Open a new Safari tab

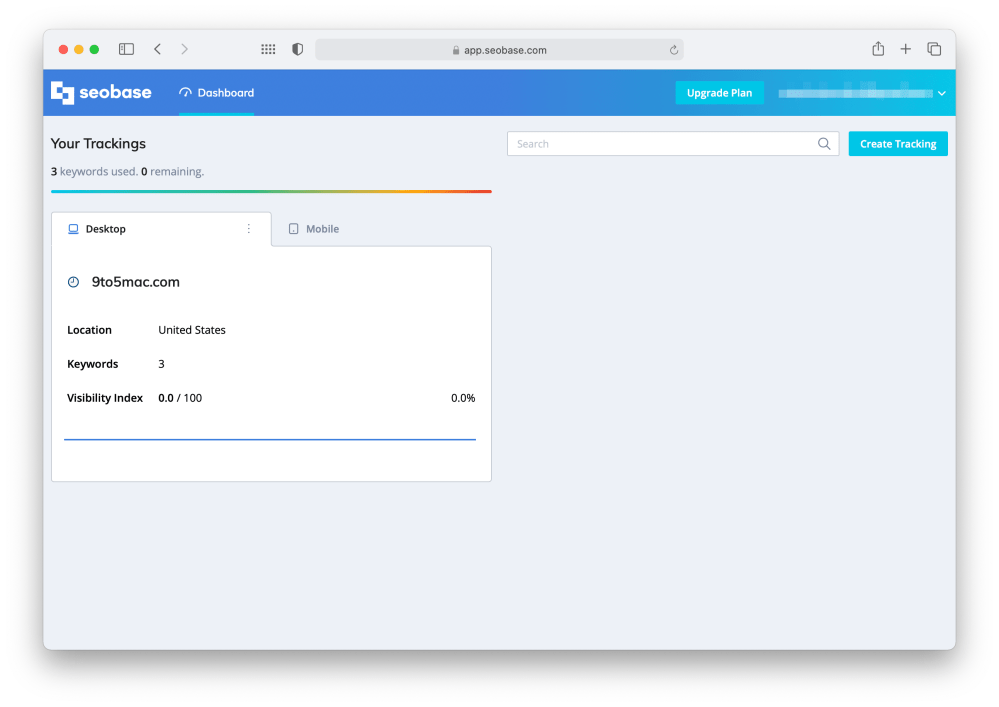[905, 49]
